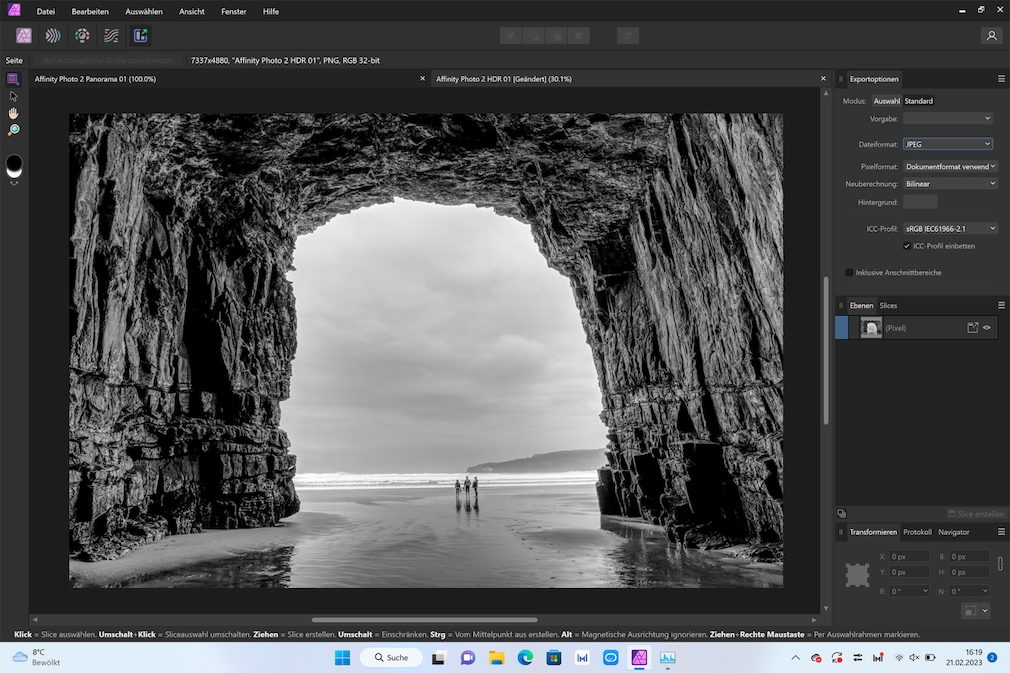
Task: Click the black and white color swatch
Action: (x=14, y=166)
